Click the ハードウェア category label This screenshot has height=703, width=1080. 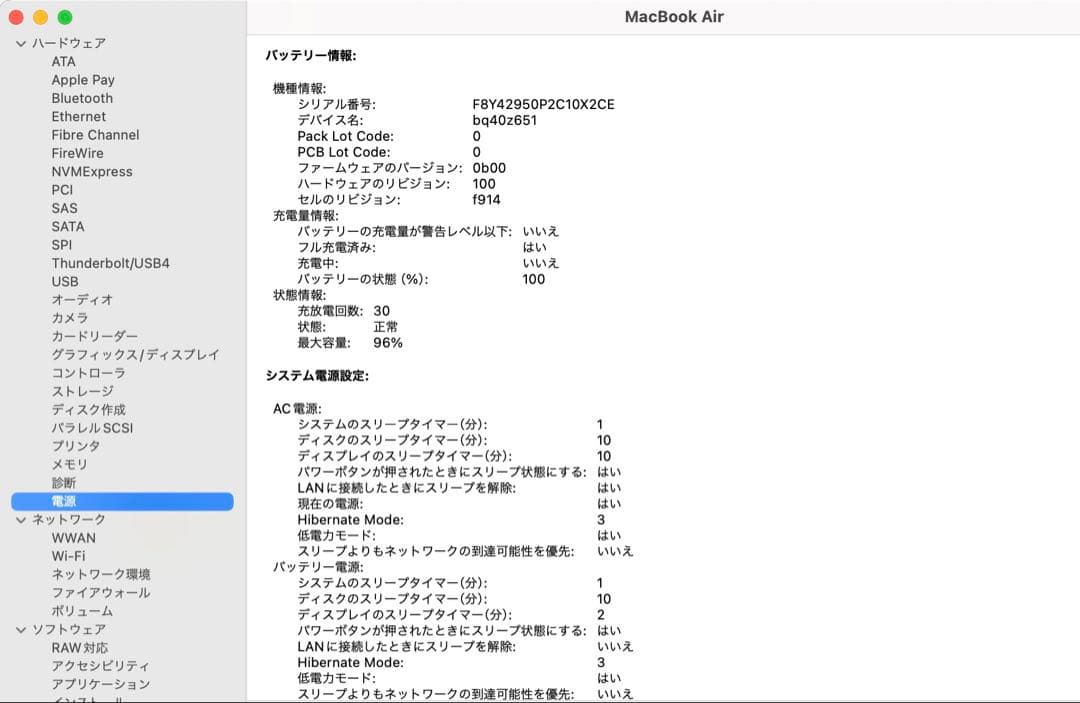69,43
